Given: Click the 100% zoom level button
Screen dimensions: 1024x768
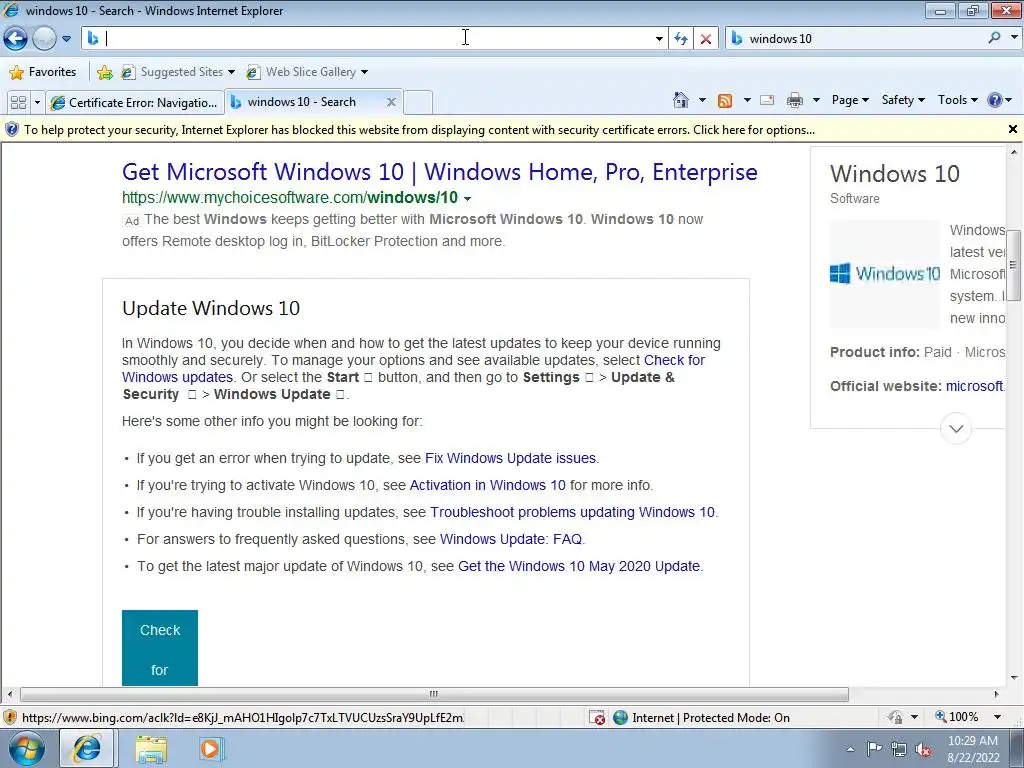Looking at the screenshot, I should coord(957,717).
